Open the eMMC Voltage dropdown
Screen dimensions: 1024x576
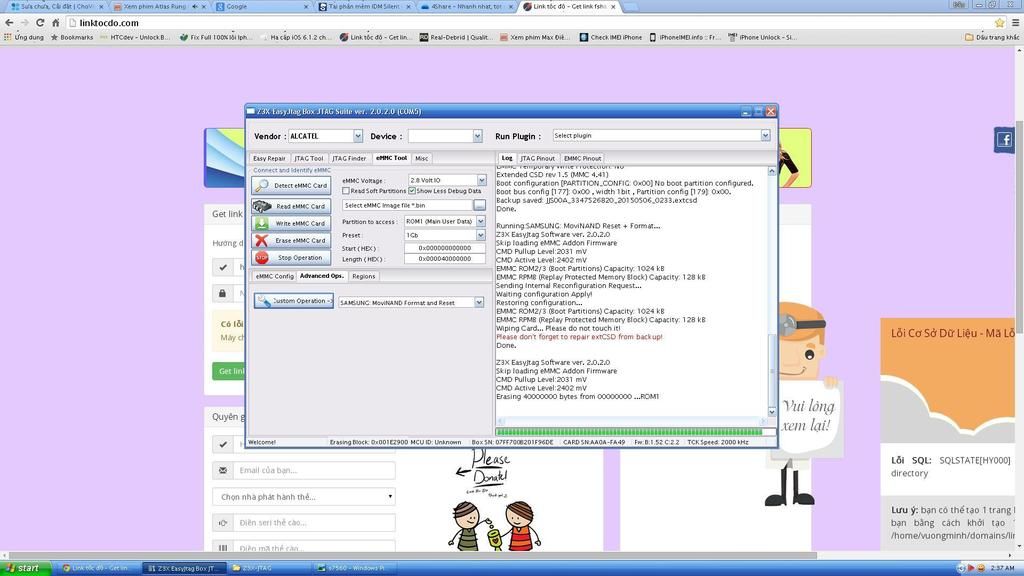481,180
